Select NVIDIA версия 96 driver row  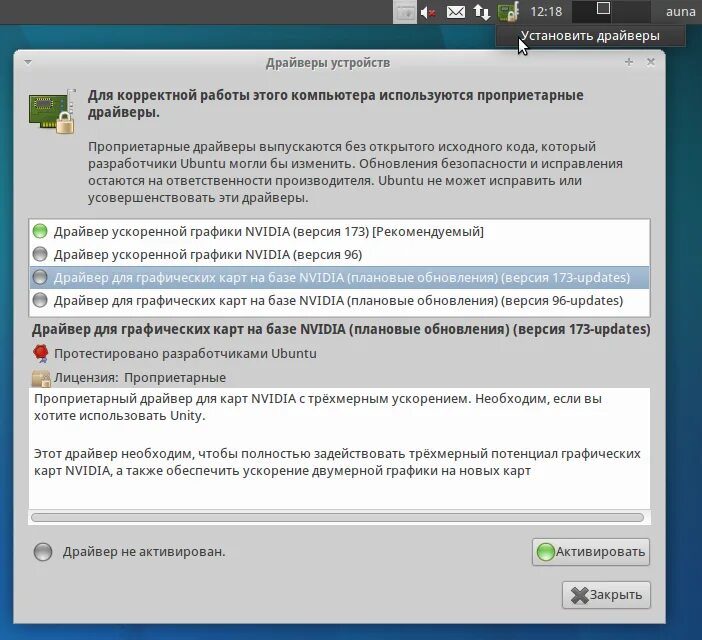coord(339,255)
